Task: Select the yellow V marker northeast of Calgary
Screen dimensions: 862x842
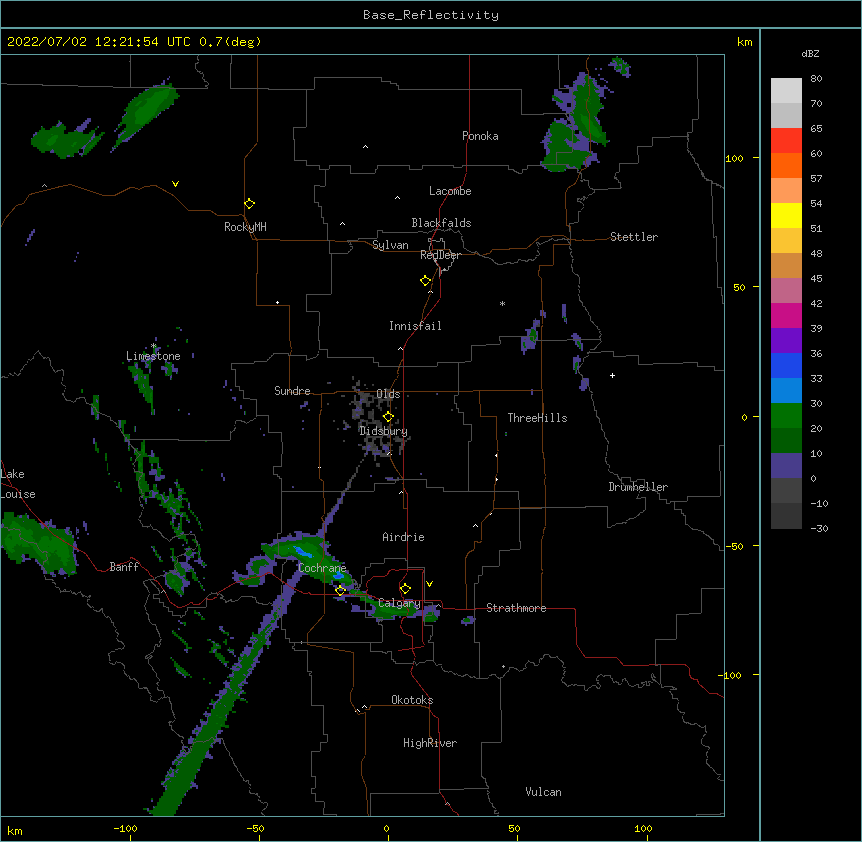Action: pos(429,584)
